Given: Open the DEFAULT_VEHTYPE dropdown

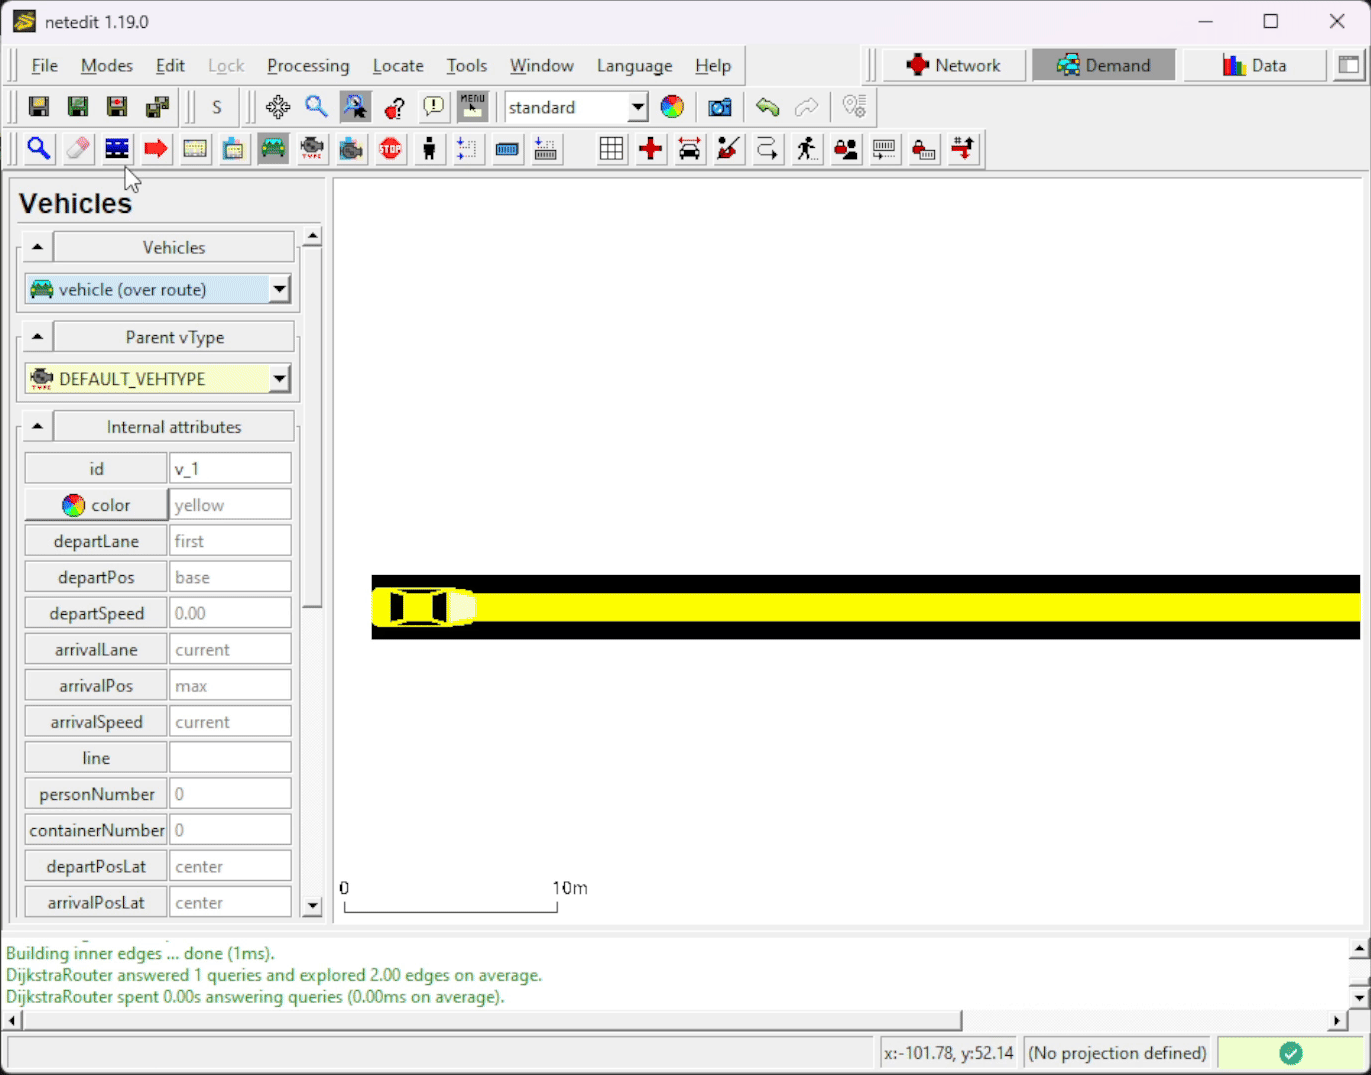Looking at the screenshot, I should (x=279, y=379).
